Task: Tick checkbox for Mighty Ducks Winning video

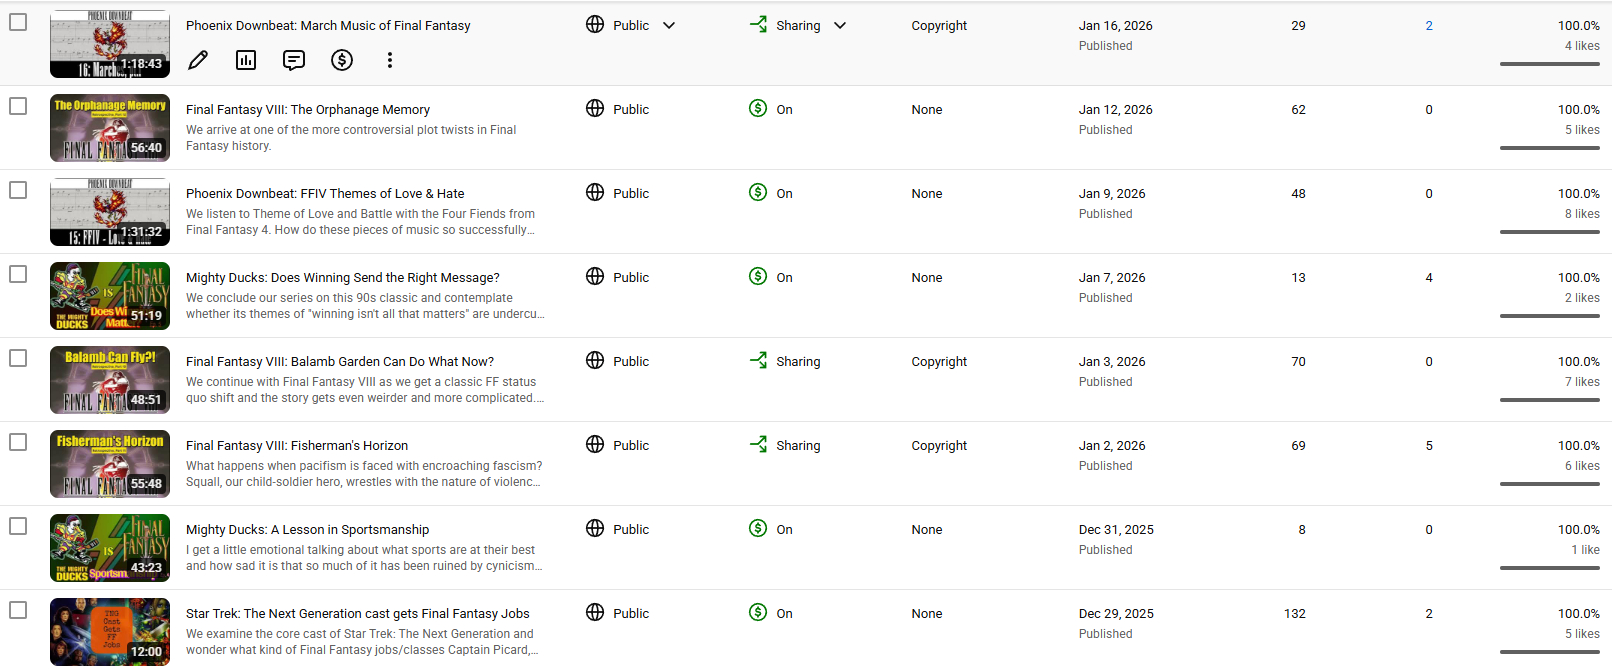Action: (18, 274)
